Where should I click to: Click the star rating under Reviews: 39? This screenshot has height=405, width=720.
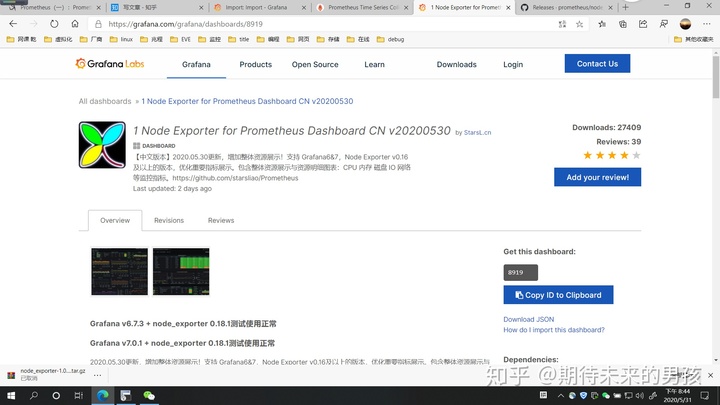coord(612,155)
